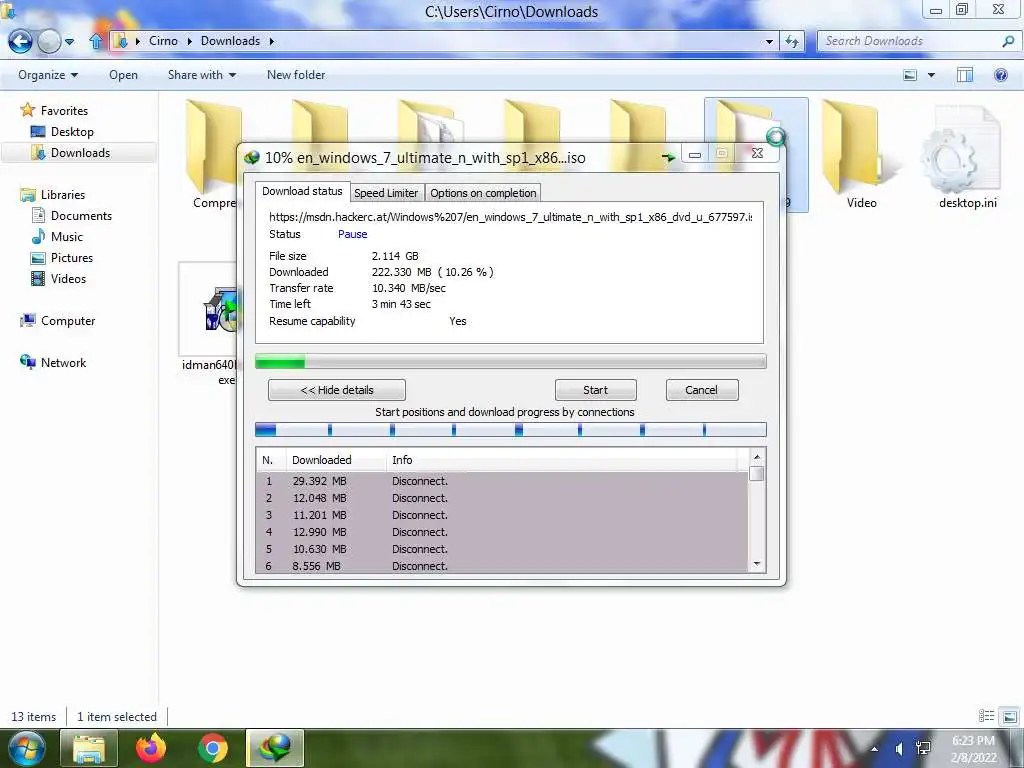Toggle the preview pane icon
Image resolution: width=1024 pixels, height=768 pixels.
[964, 75]
